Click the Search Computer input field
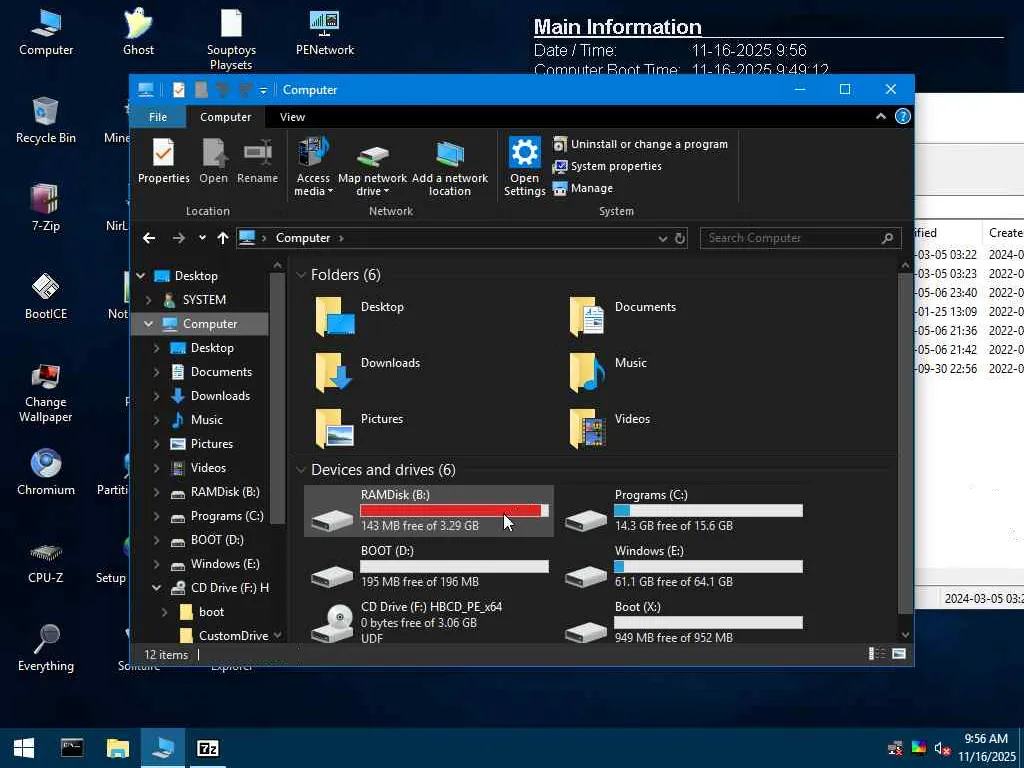The width and height of the screenshot is (1024, 768). (x=790, y=238)
